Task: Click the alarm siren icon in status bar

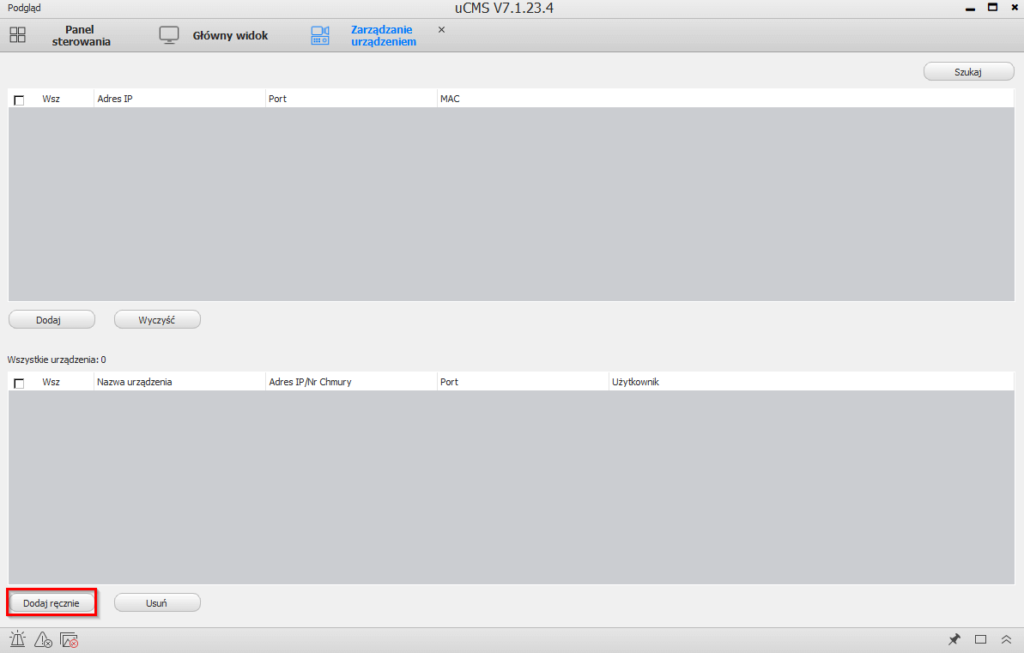Action: click(18, 640)
